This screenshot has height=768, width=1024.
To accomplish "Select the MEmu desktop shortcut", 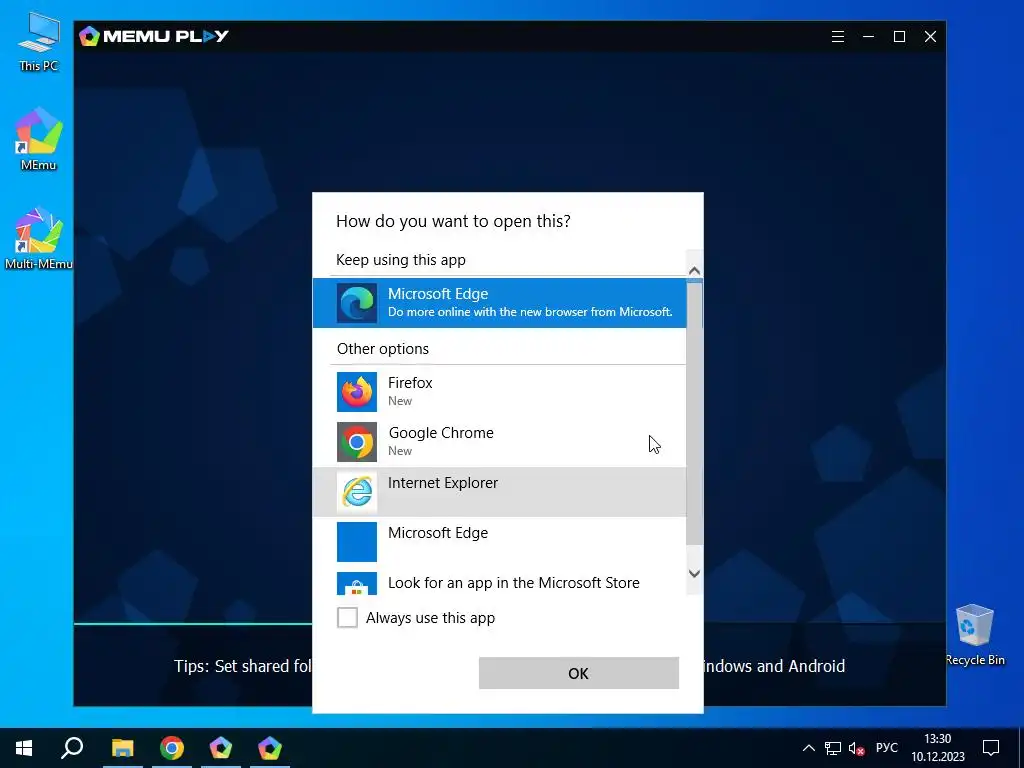I will tap(39, 139).
